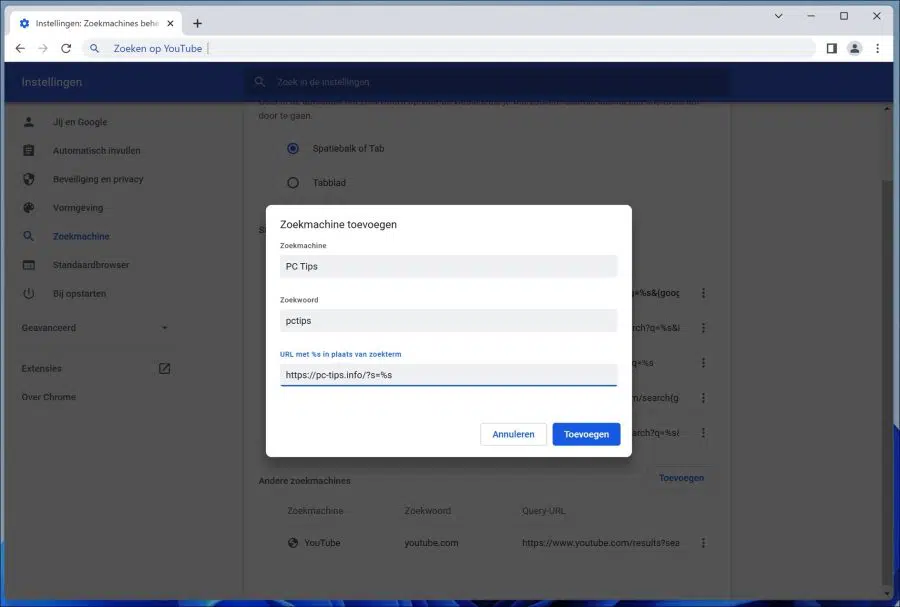Open Jij en Google settings
The width and height of the screenshot is (900, 607).
tap(80, 122)
